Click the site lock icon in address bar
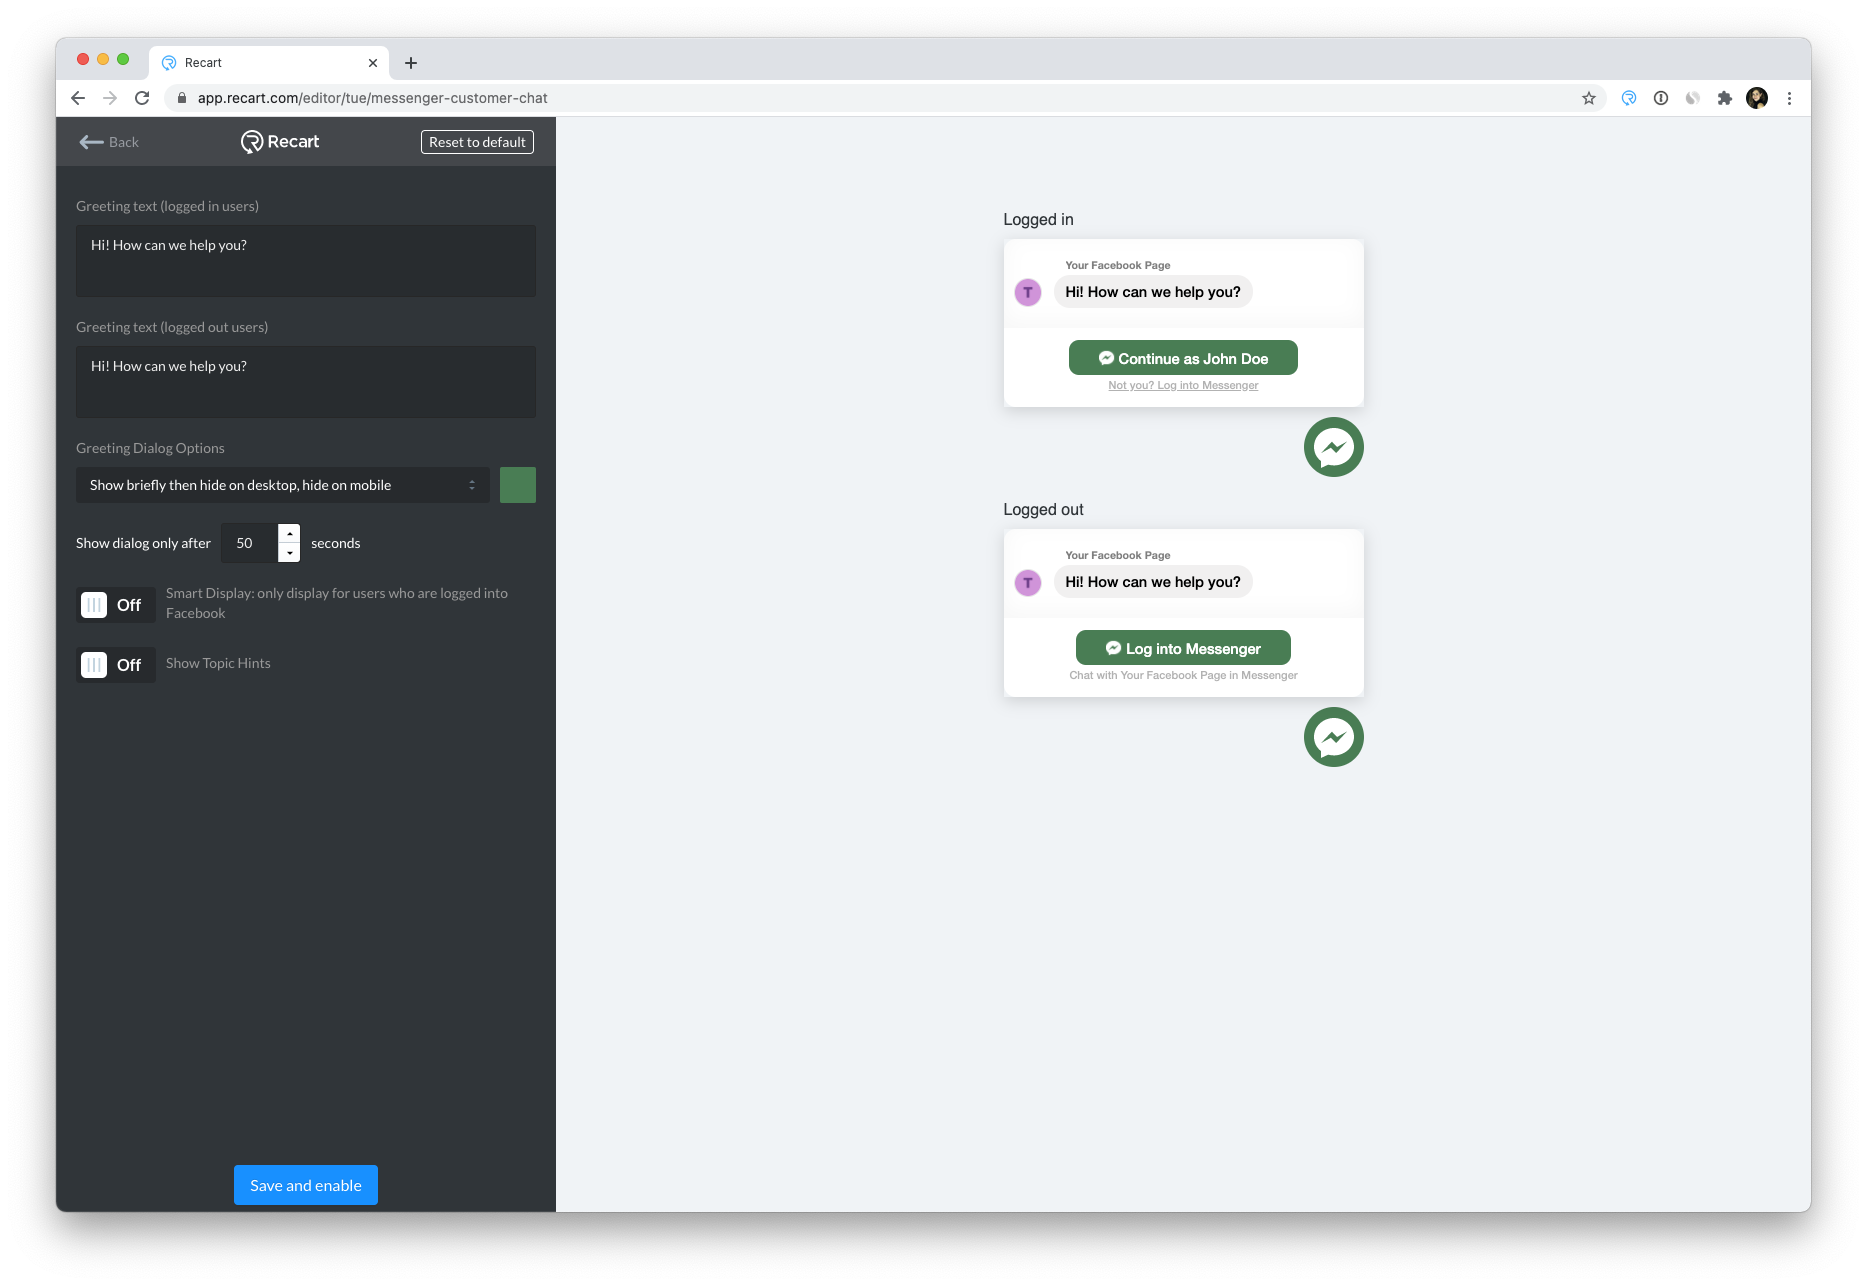This screenshot has width=1867, height=1286. click(182, 98)
